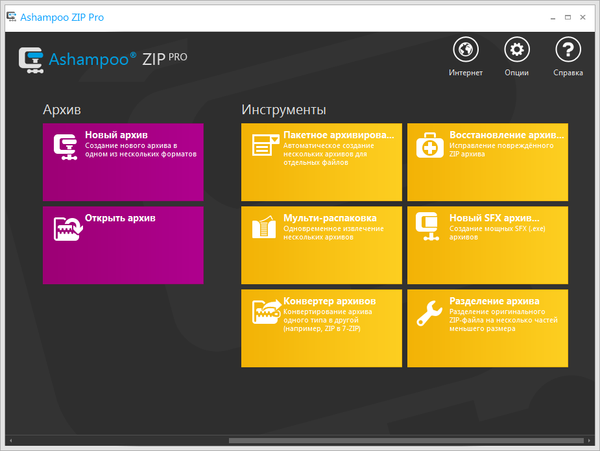Click the Новый архив clamp icon
Image resolution: width=600 pixels, height=451 pixels.
pyautogui.click(x=67, y=145)
